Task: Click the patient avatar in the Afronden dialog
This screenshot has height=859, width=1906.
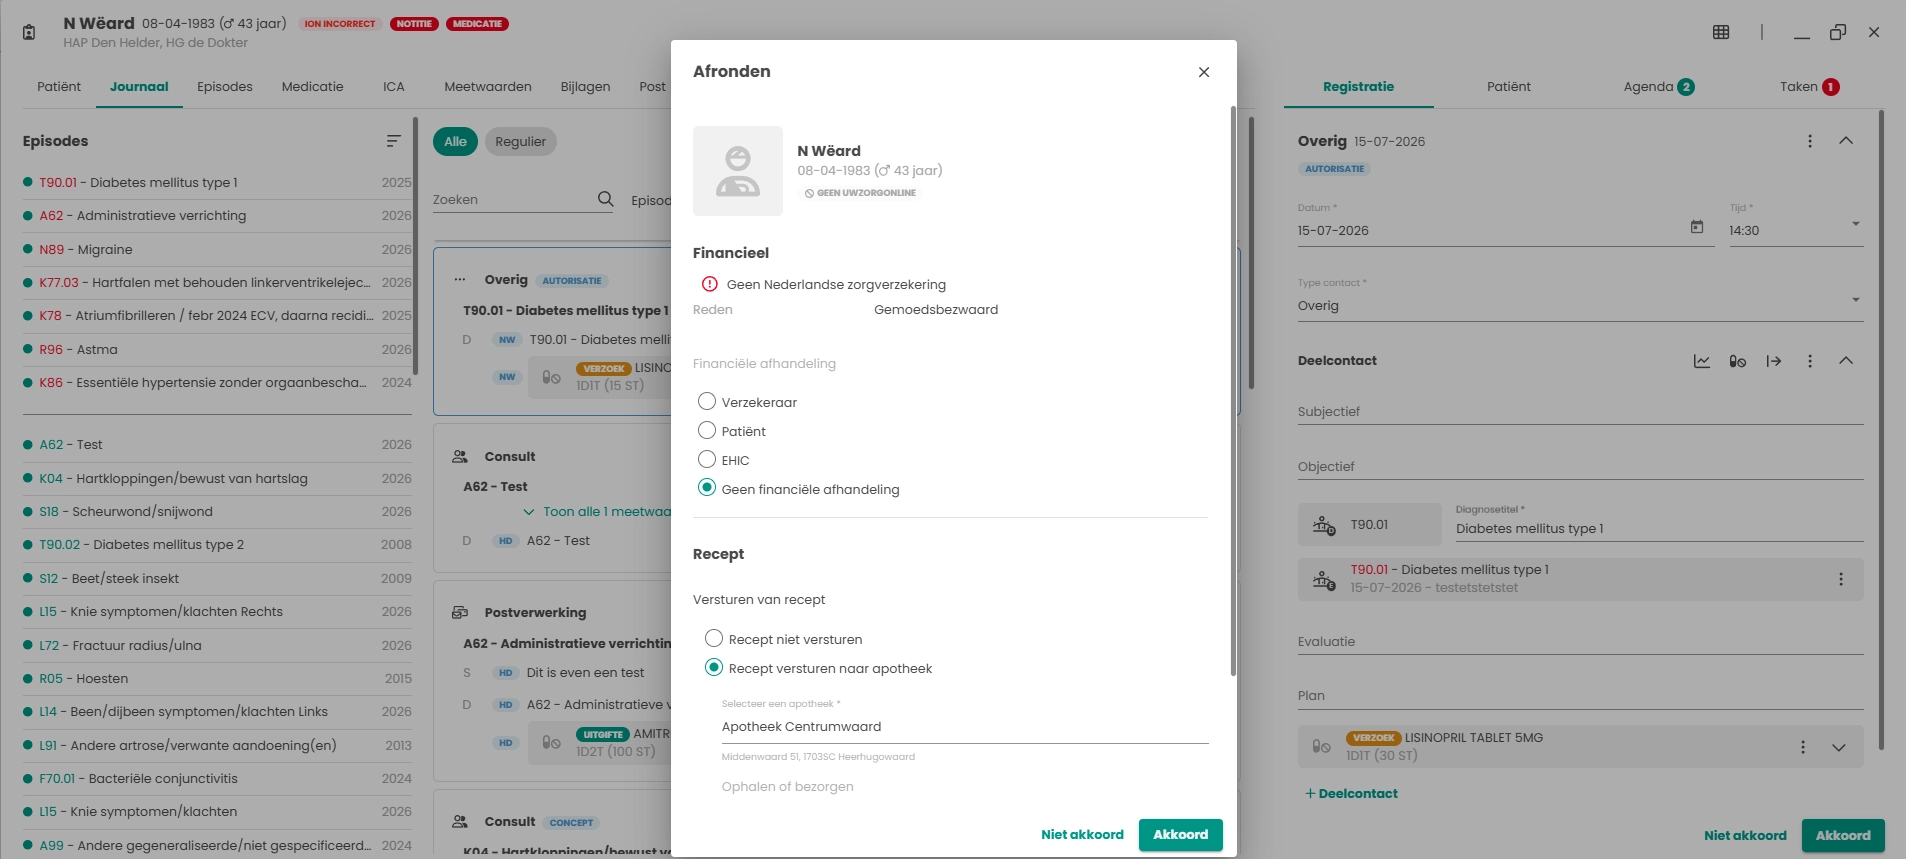Action: pos(738,171)
